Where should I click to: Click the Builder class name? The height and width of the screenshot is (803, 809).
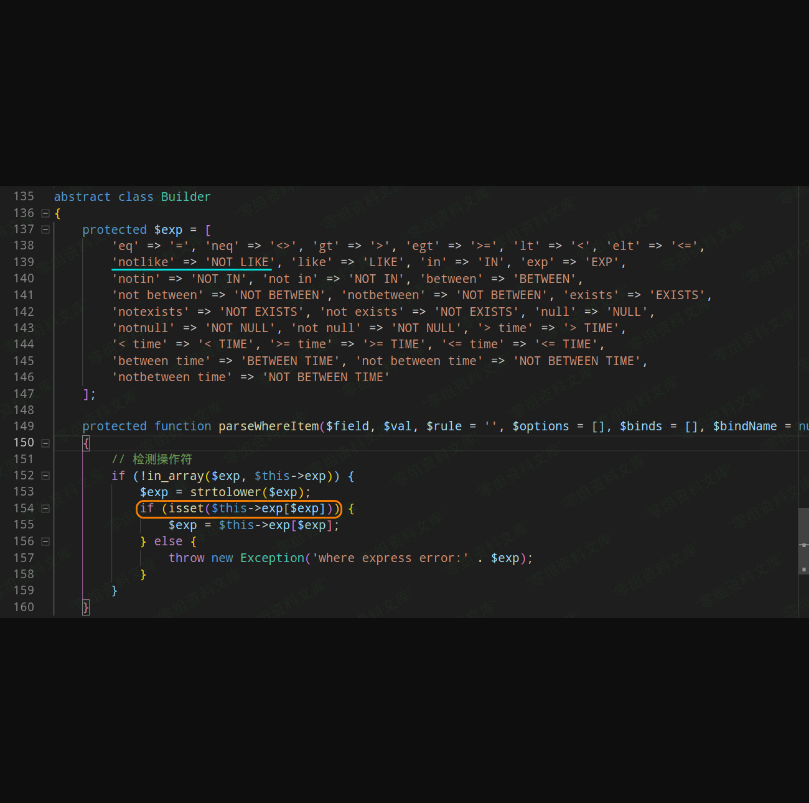[186, 197]
